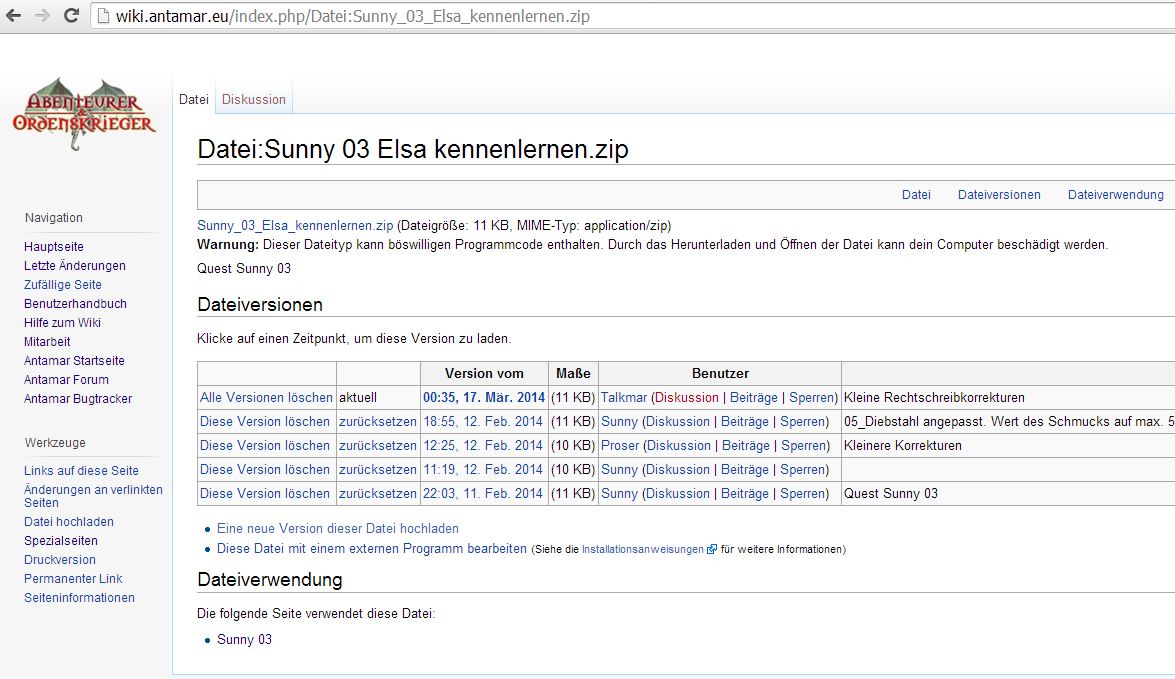The width and height of the screenshot is (1175, 679).
Task: Click the browser forward arrow
Action: pyautogui.click(x=42, y=16)
